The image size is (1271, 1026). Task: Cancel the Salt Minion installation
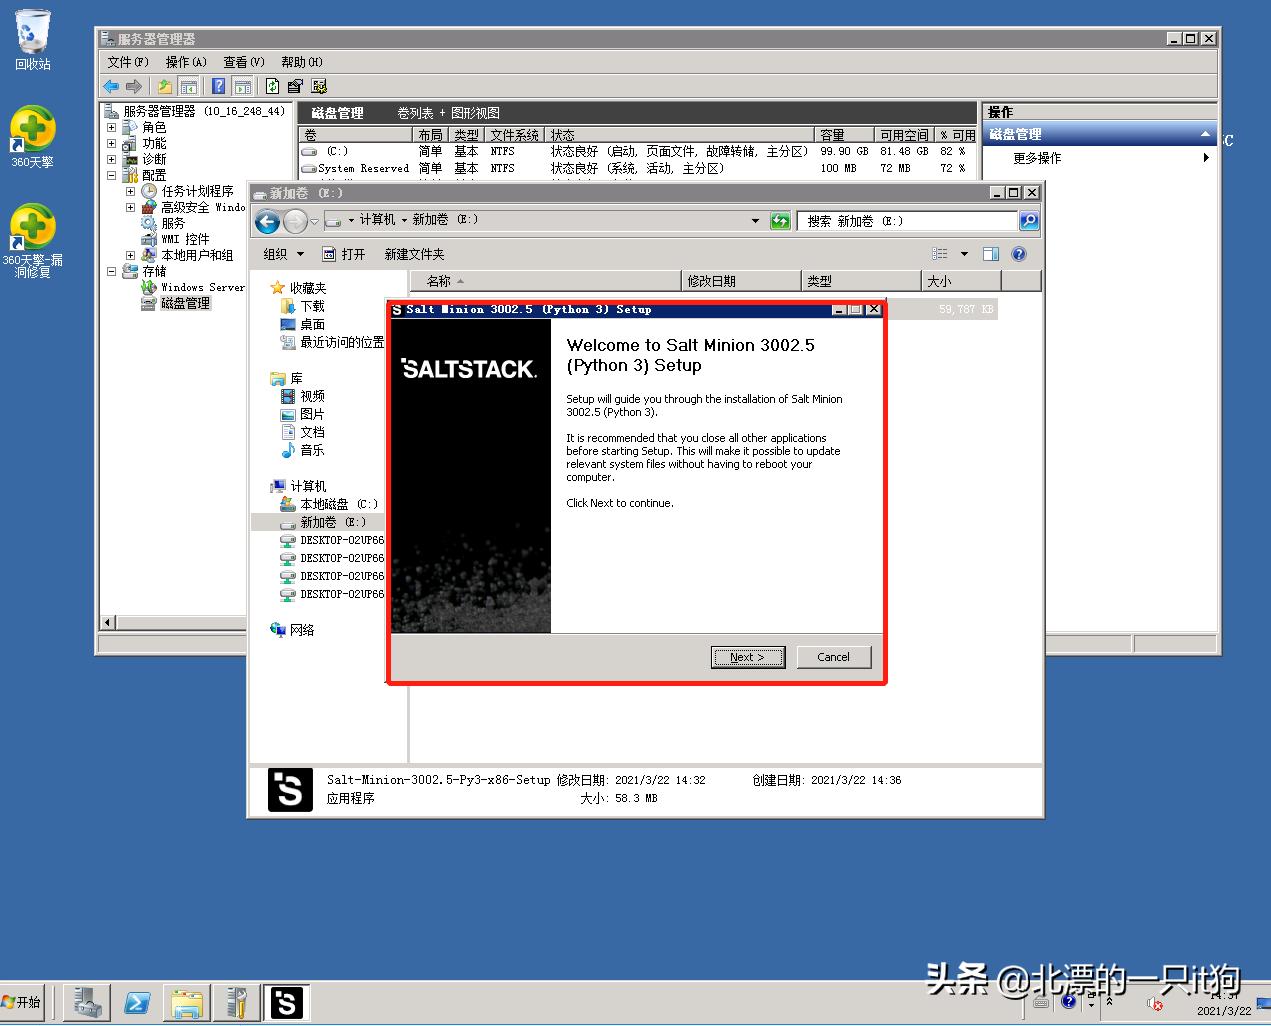tap(833, 657)
